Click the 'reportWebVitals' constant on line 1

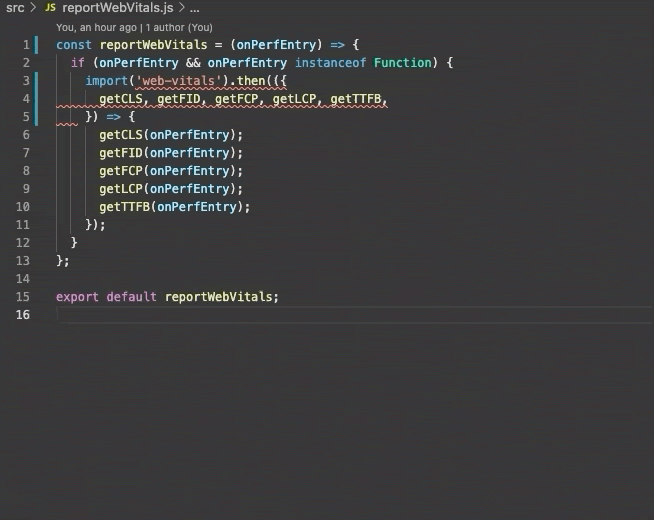coord(153,45)
